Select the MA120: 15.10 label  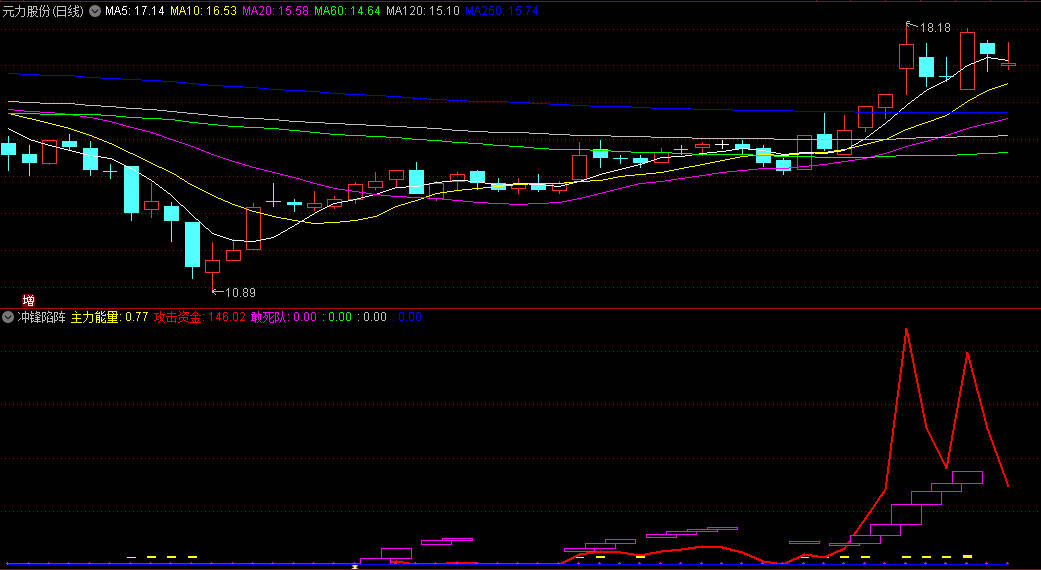pos(423,11)
